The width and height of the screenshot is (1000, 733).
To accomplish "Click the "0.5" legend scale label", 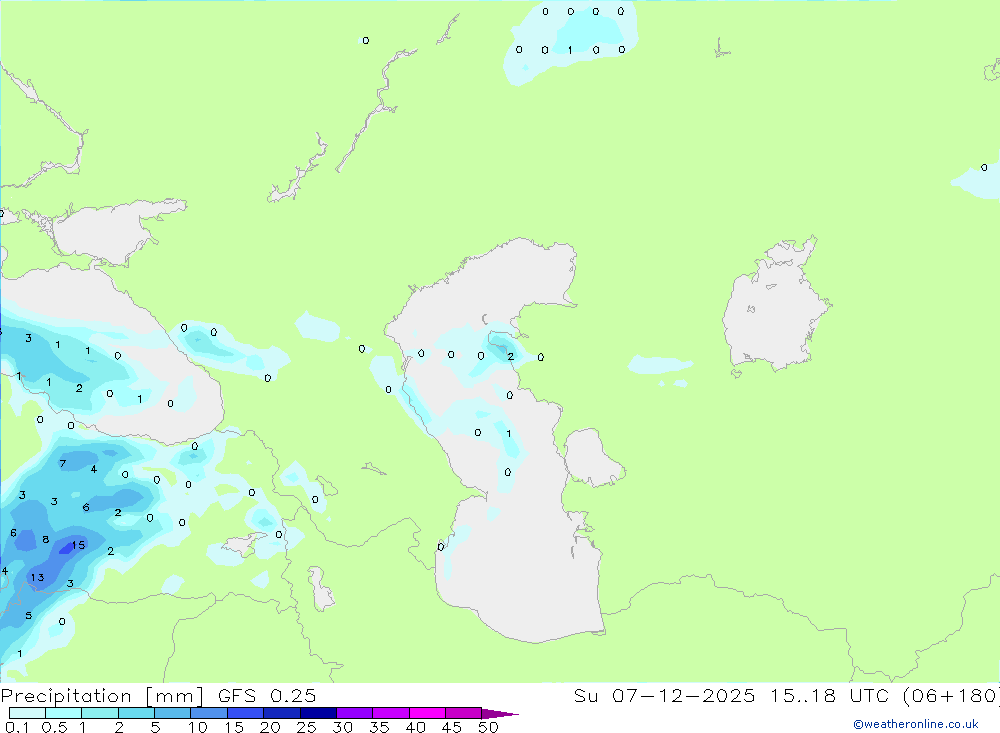I will pyautogui.click(x=54, y=727).
